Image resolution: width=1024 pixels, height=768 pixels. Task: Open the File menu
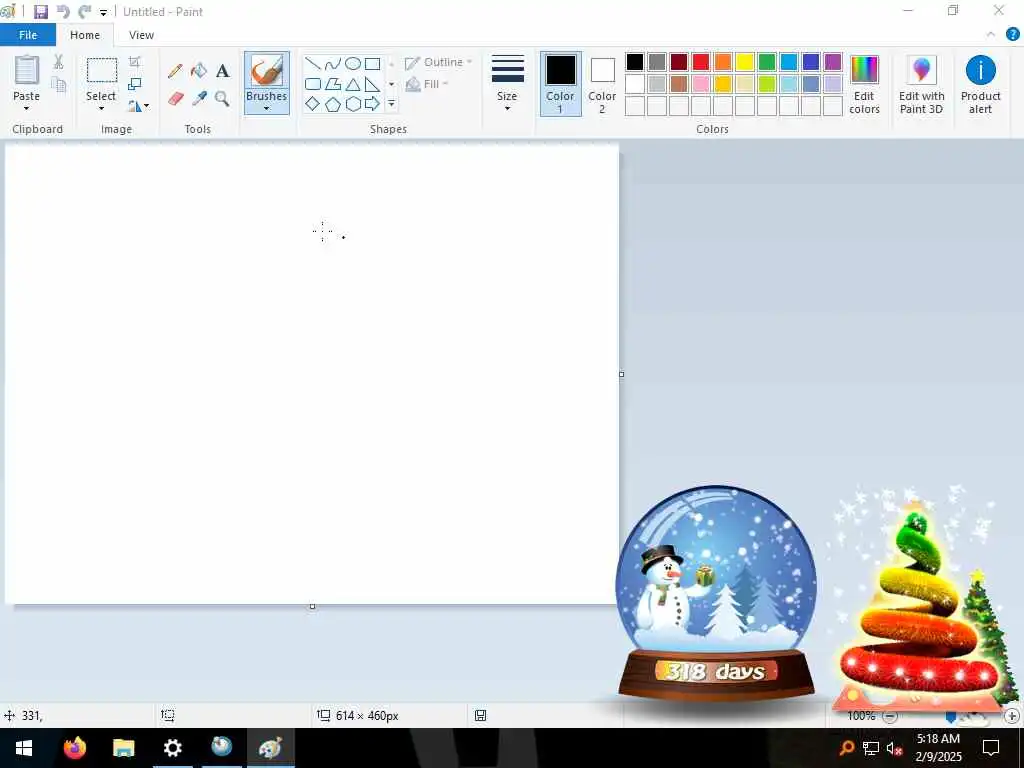point(28,35)
